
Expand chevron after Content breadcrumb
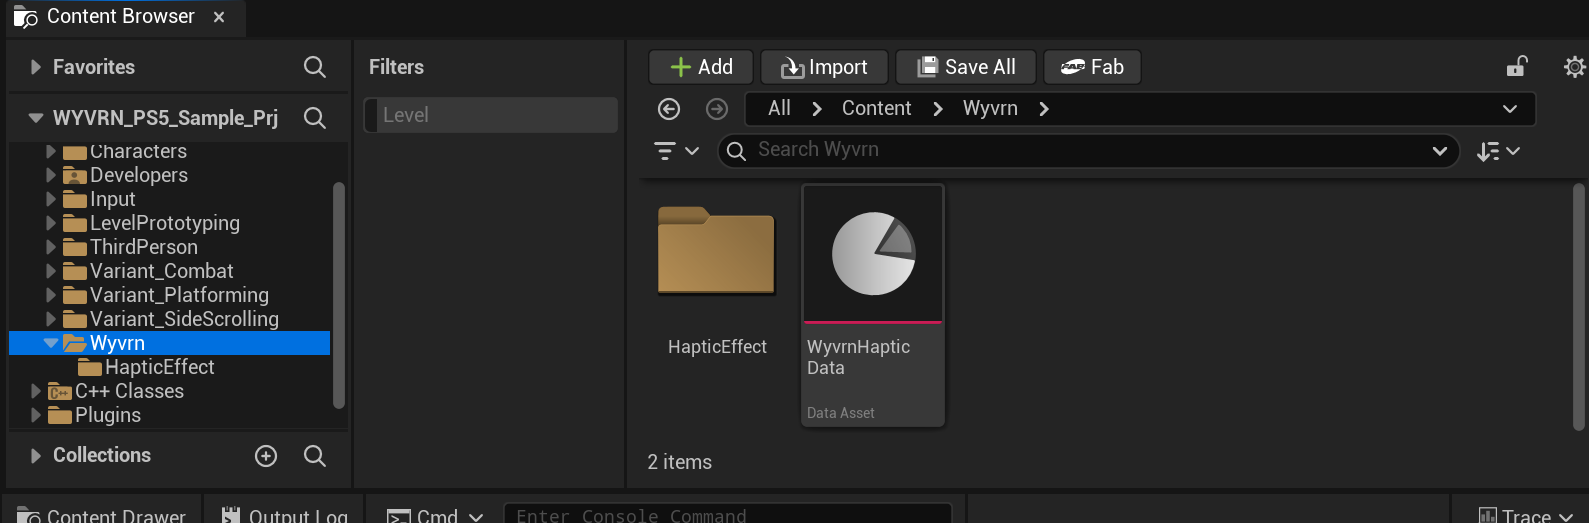coord(938,109)
